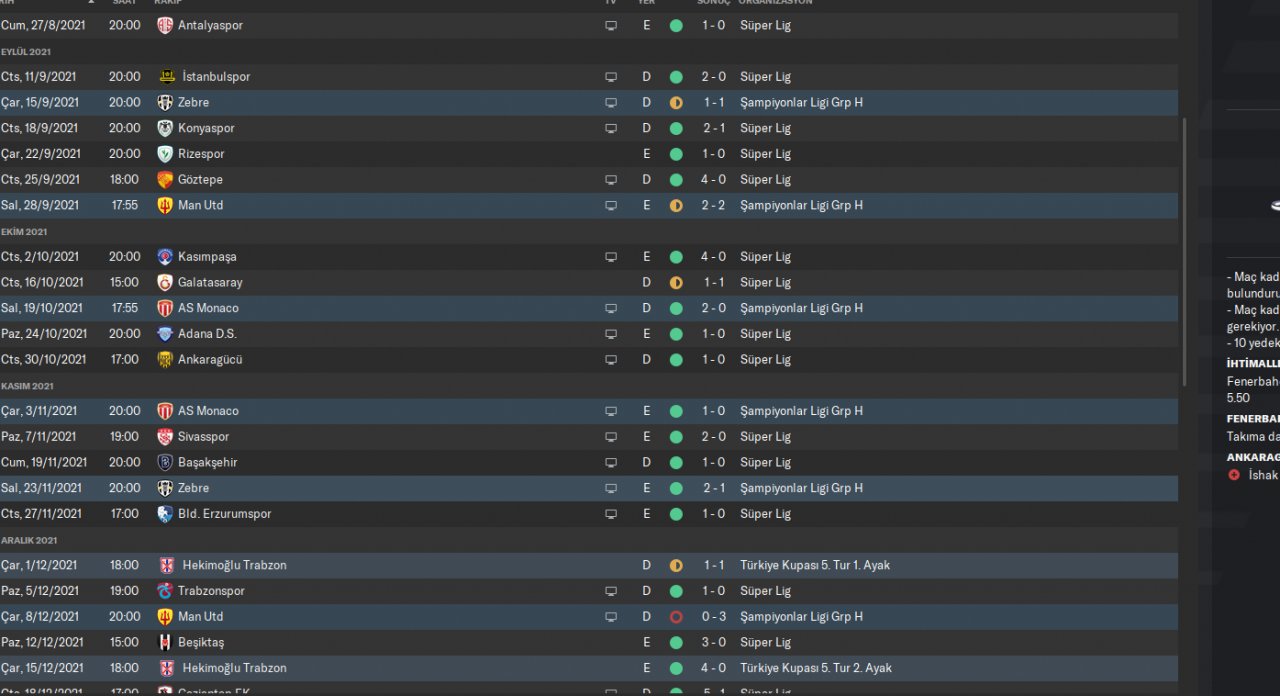Screen dimensions: 1280x696
Task: Open the Galatasaray team name link
Action: (210, 283)
